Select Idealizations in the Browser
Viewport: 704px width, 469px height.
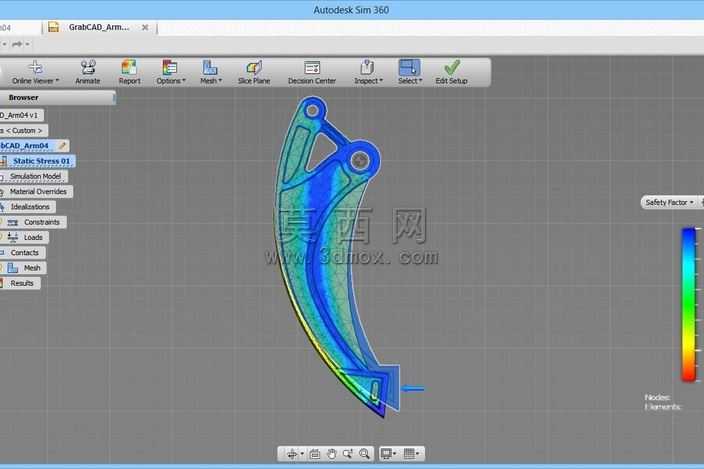30,207
